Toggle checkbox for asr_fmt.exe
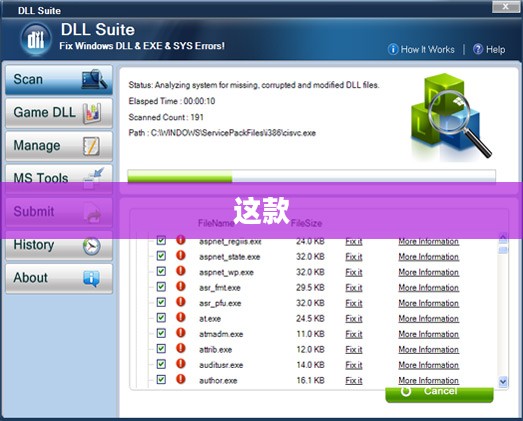Image resolution: width=523 pixels, height=421 pixels. (x=161, y=287)
